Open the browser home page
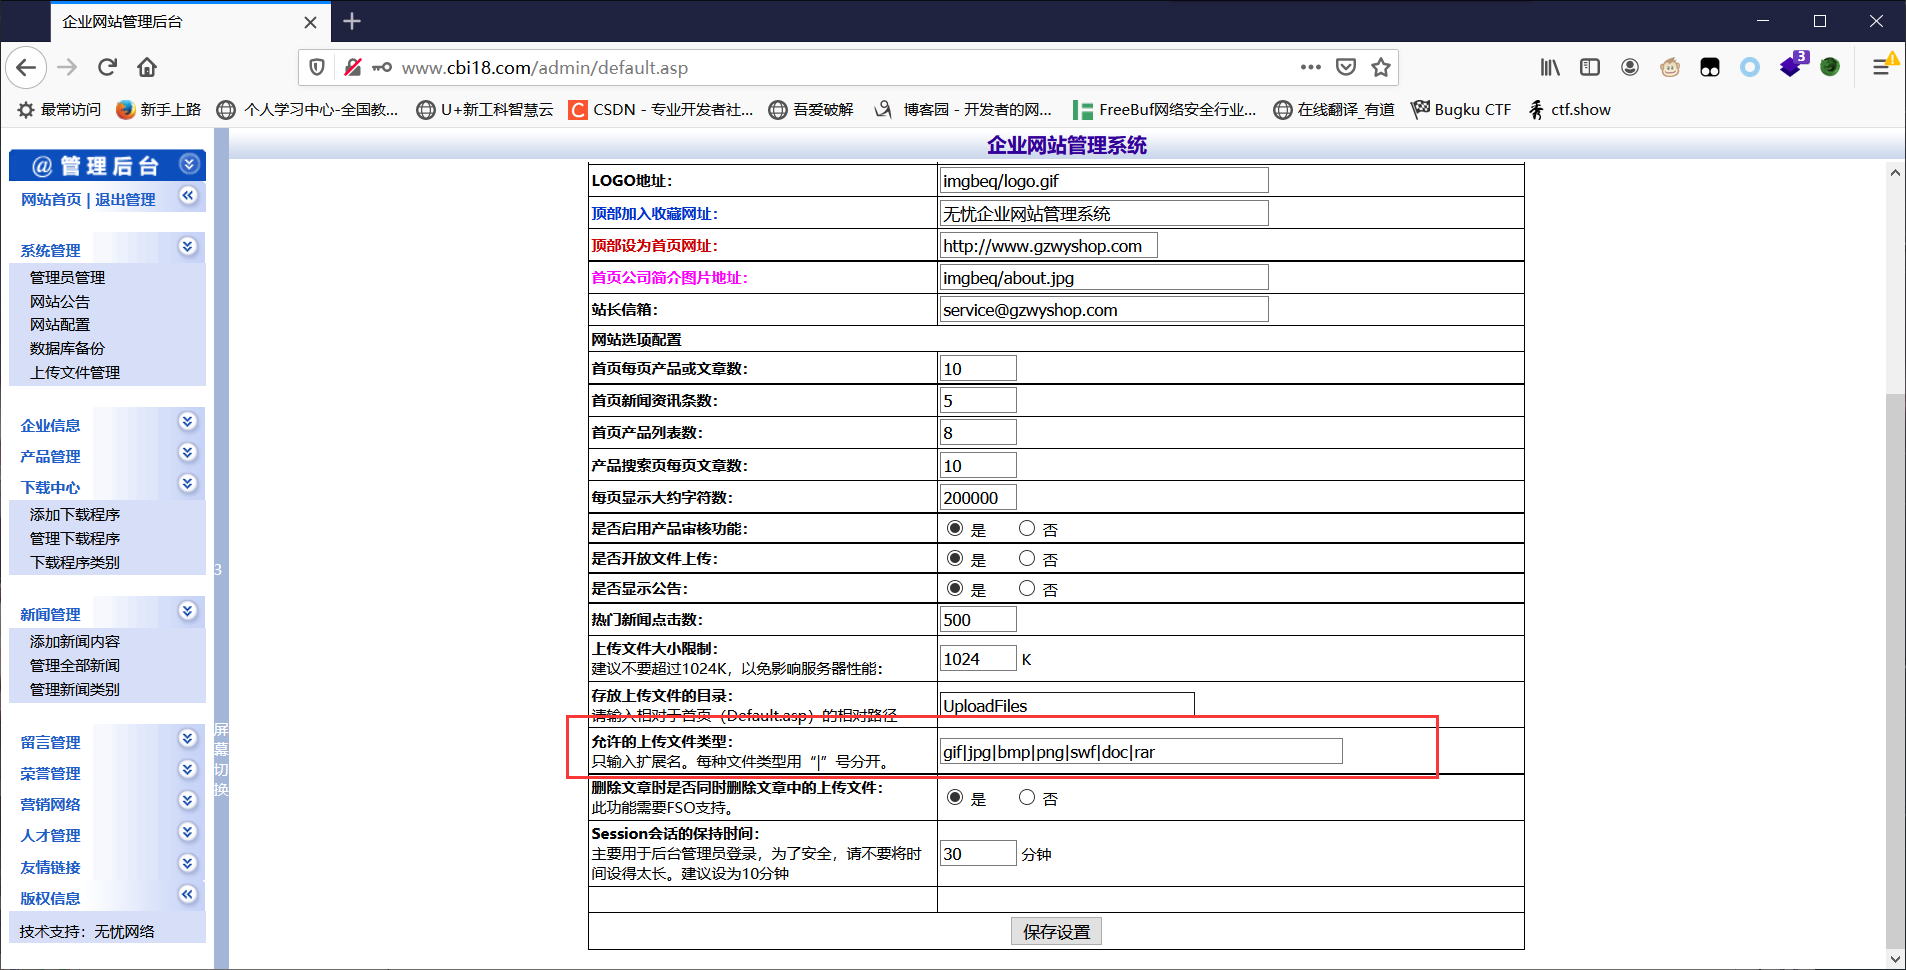 (147, 67)
